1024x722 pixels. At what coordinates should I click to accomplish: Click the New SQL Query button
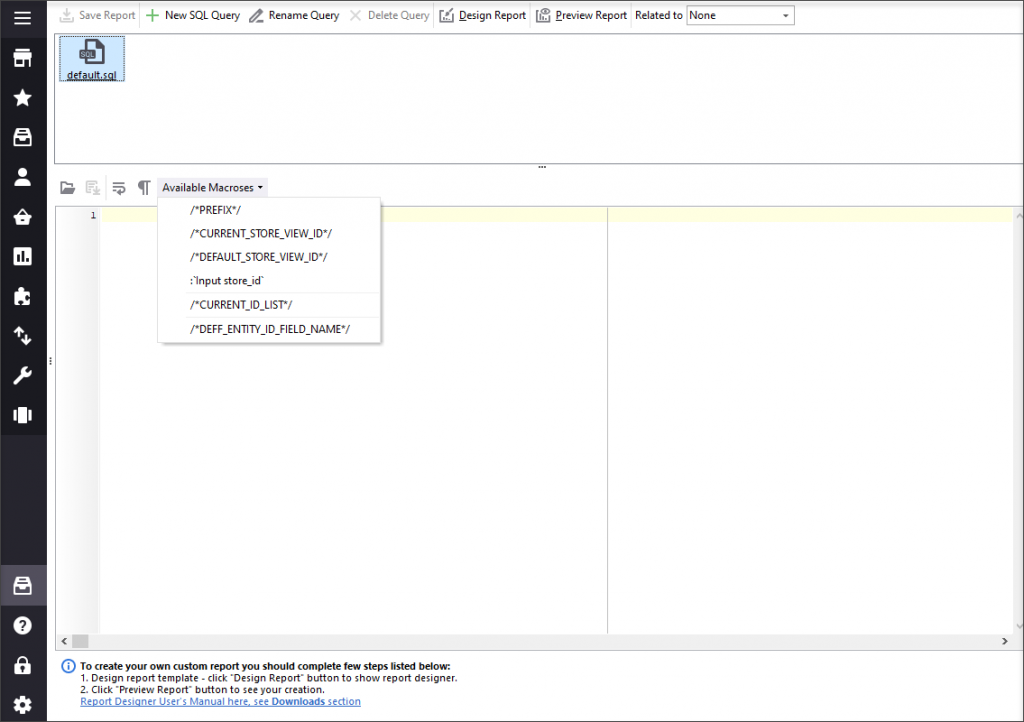(x=193, y=16)
